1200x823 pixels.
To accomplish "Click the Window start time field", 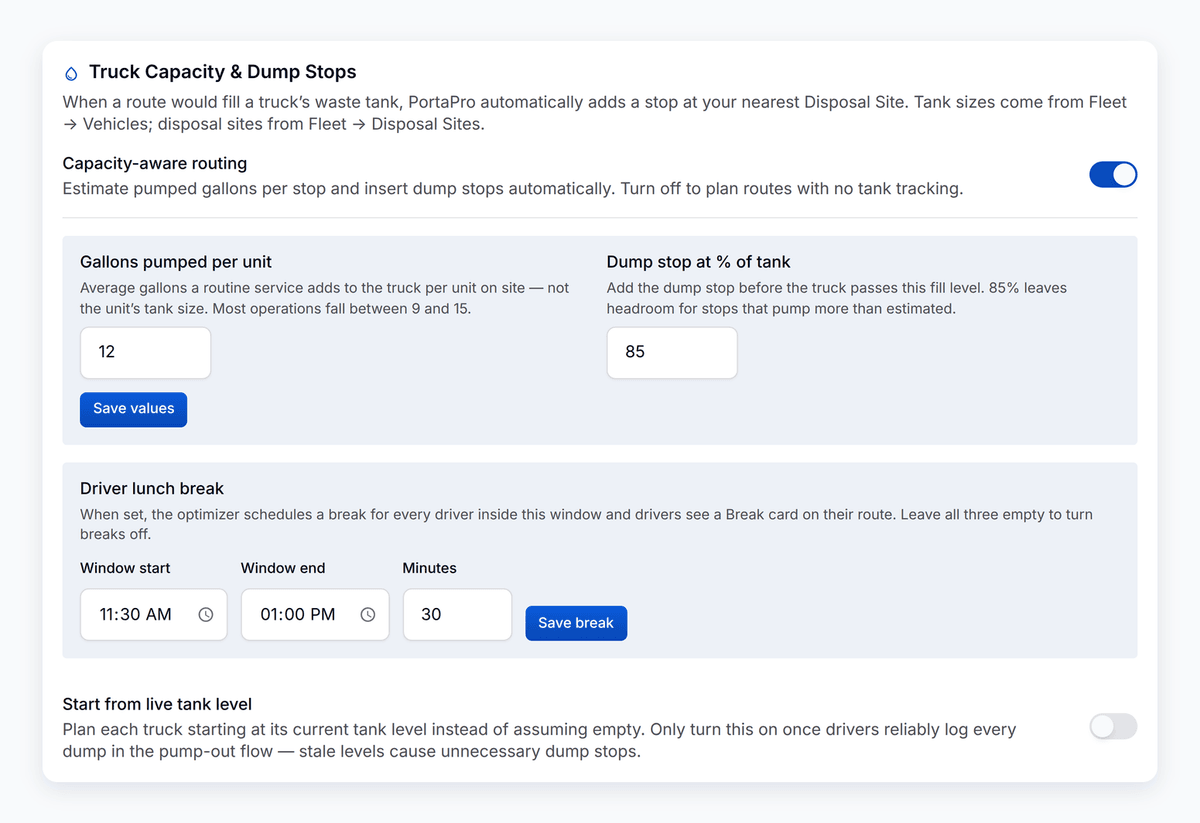I will click(x=154, y=614).
